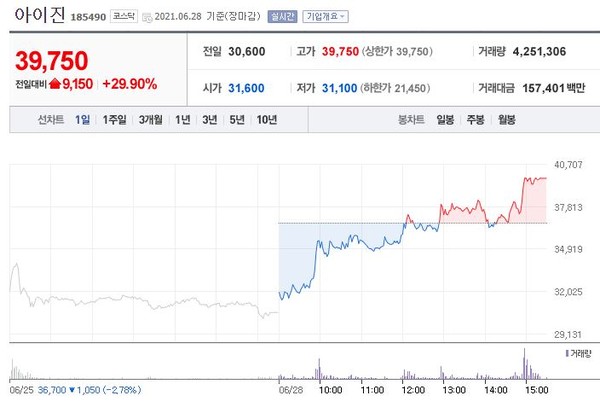Viewport: 600px width, 413px height.
Task: Select the 1년 chart period
Action: [x=183, y=120]
